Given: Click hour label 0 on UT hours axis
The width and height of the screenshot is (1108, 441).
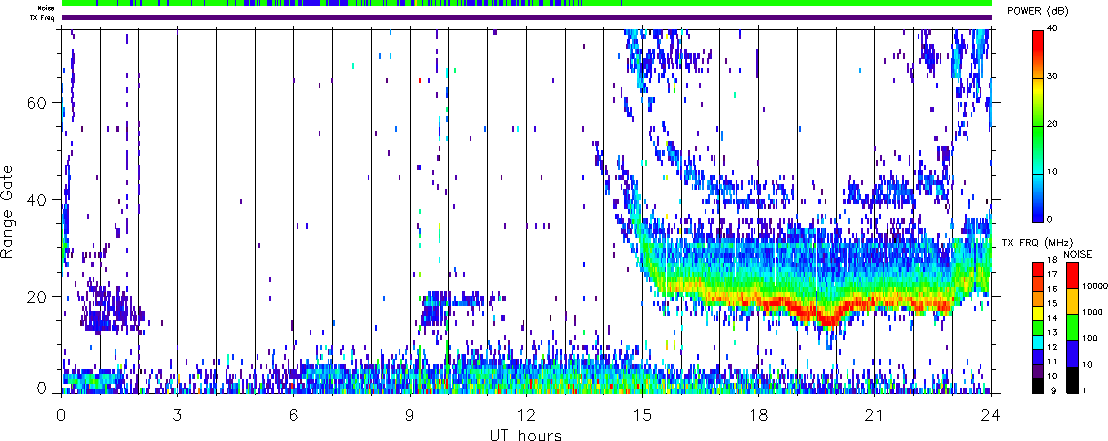Looking at the screenshot, I should coord(62,414).
